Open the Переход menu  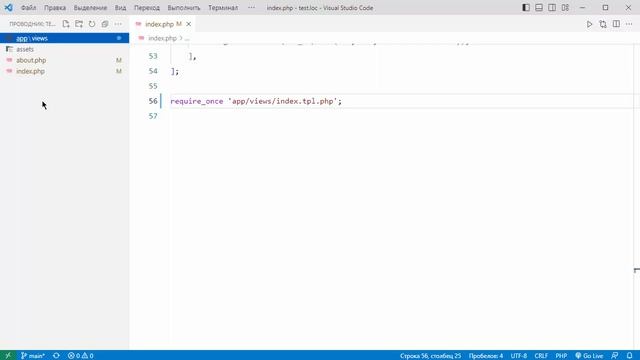tap(147, 8)
